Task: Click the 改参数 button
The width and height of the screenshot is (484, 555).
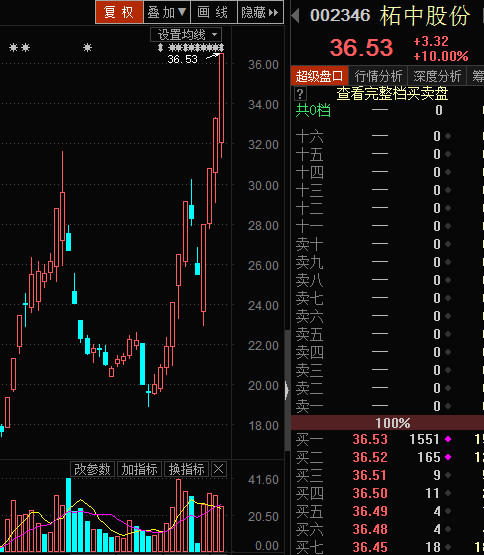Action: tap(92, 469)
